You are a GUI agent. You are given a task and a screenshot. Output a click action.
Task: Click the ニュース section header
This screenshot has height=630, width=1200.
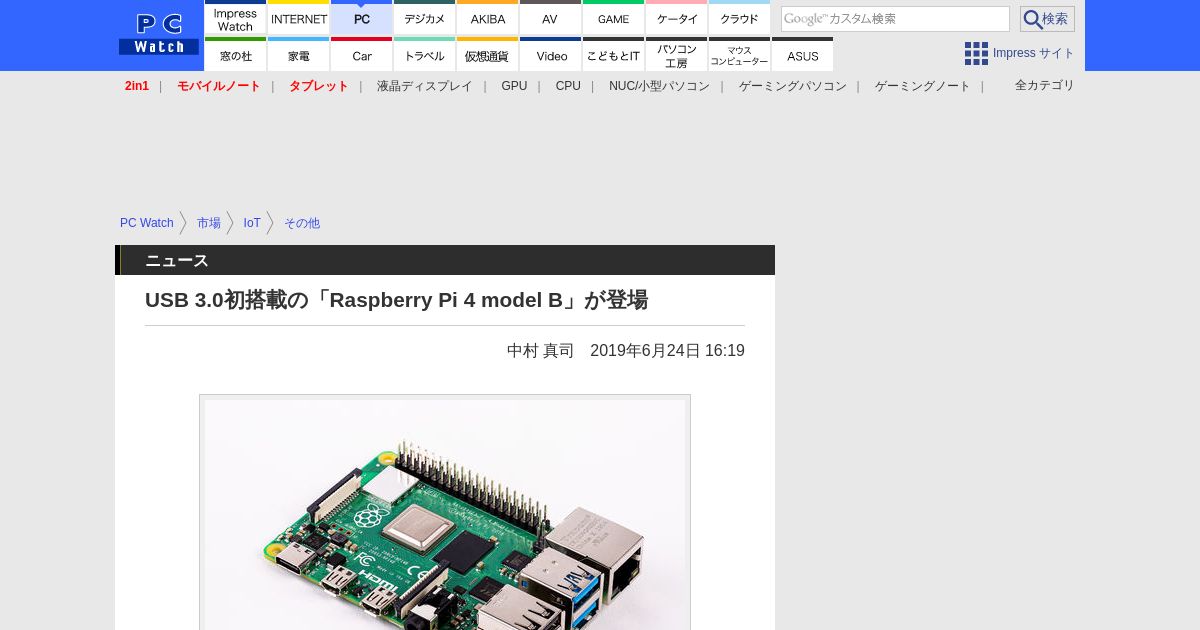tap(445, 260)
